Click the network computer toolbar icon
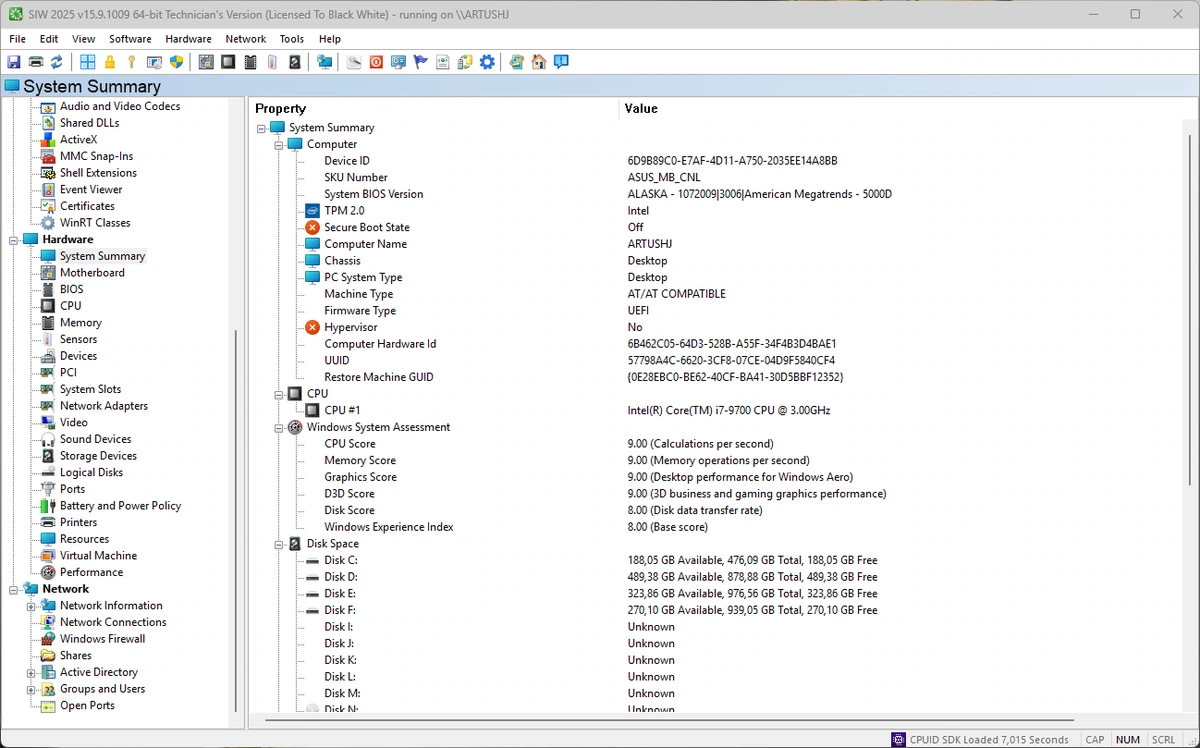This screenshot has width=1200, height=748. click(325, 62)
